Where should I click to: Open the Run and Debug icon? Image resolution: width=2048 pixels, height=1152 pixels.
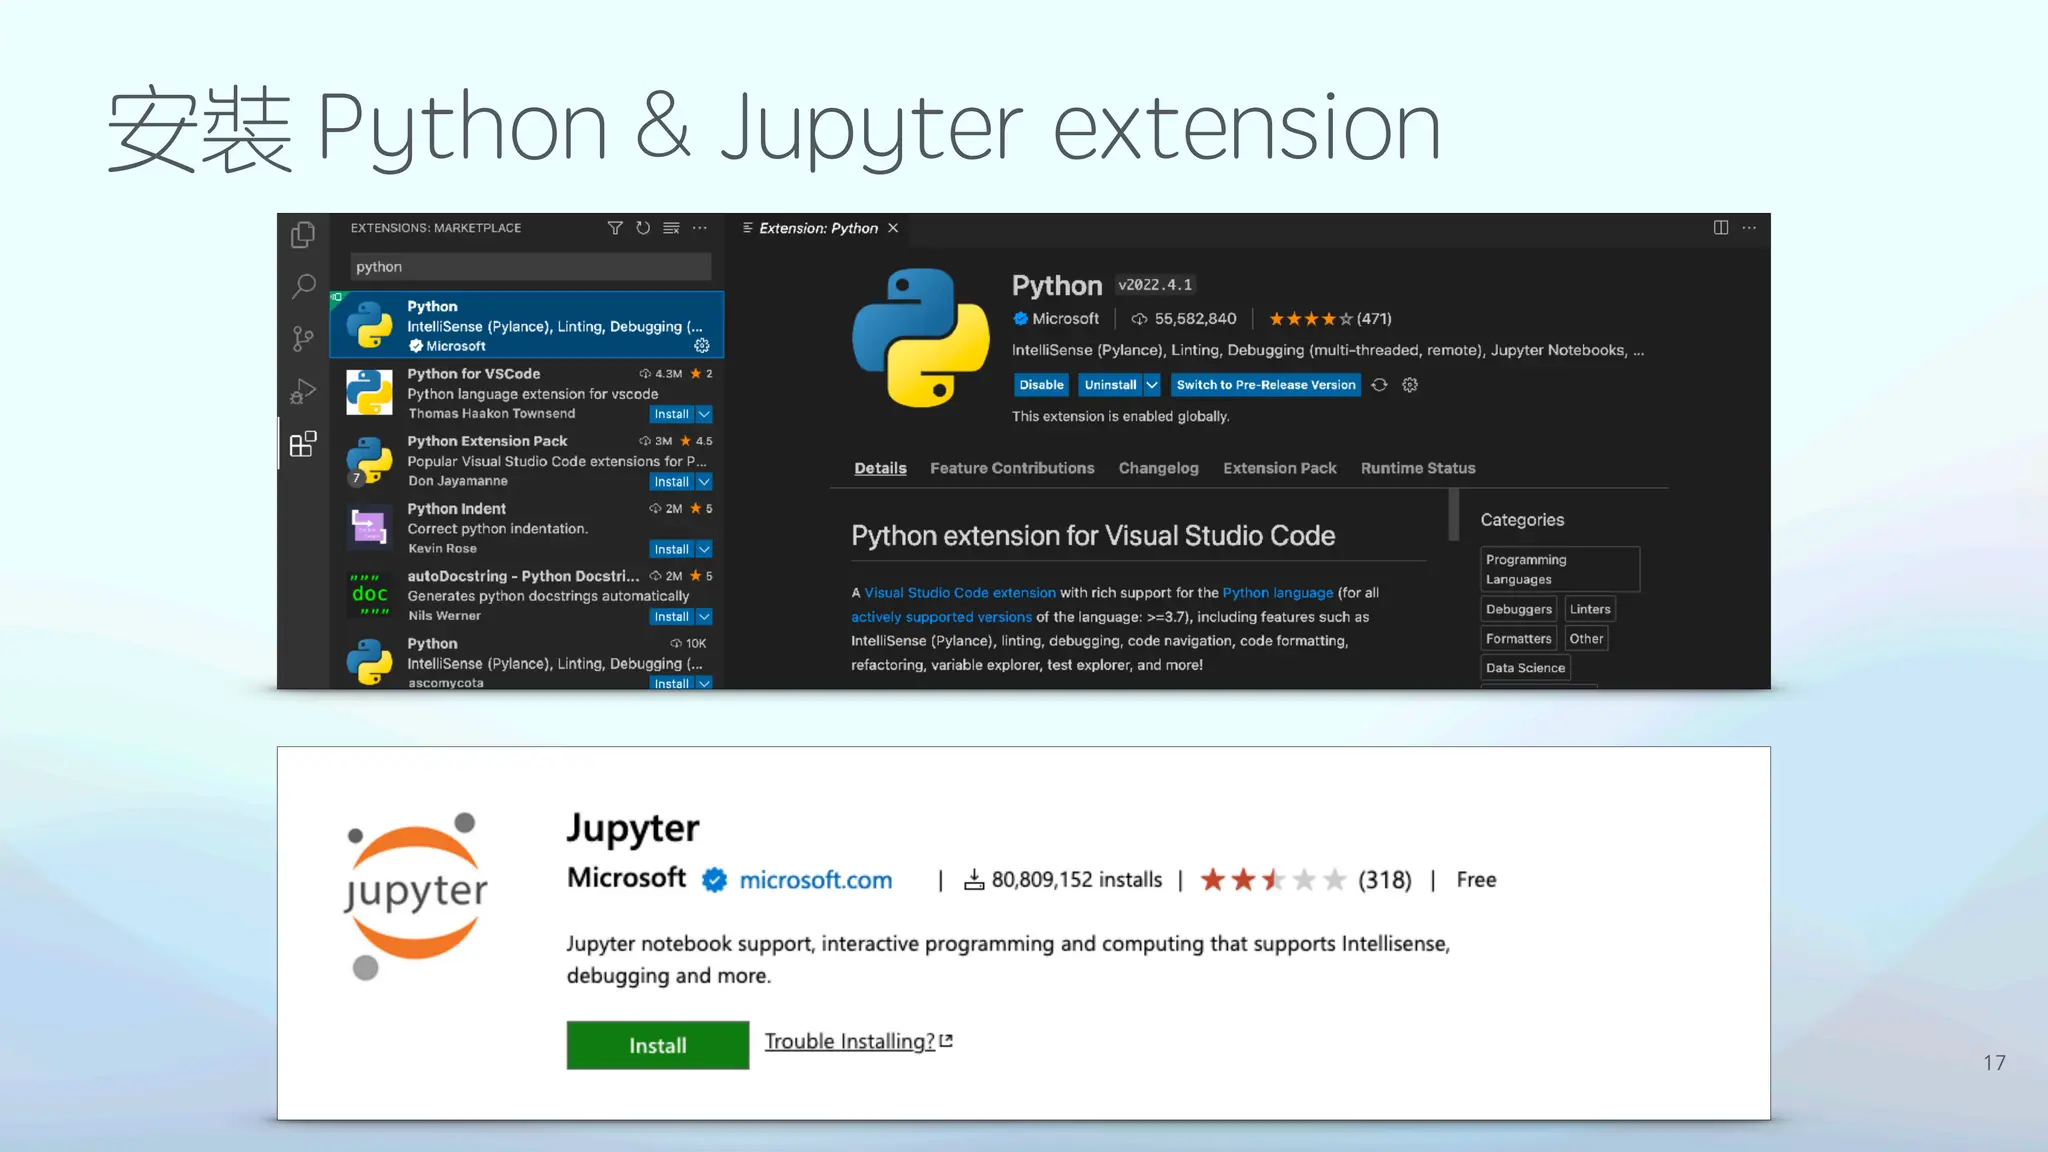coord(303,391)
